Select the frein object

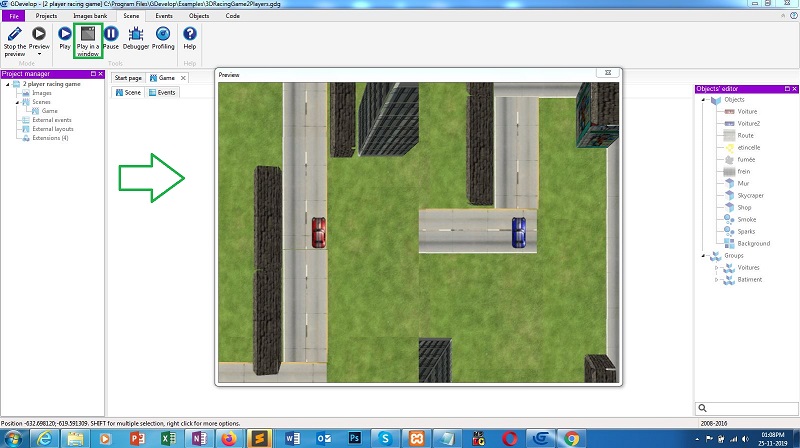point(744,171)
